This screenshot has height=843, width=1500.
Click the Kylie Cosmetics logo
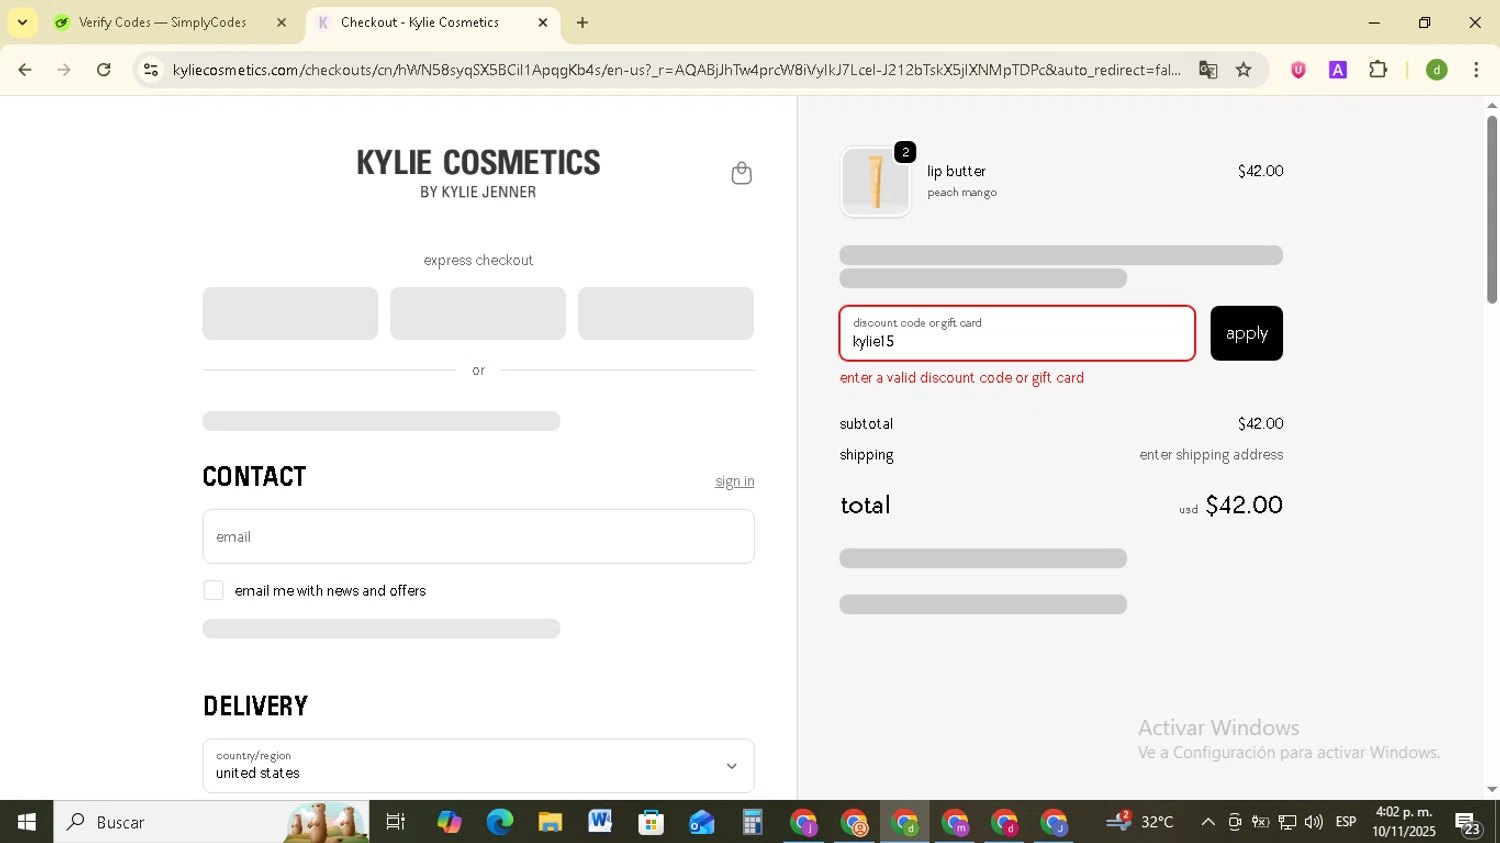(478, 173)
